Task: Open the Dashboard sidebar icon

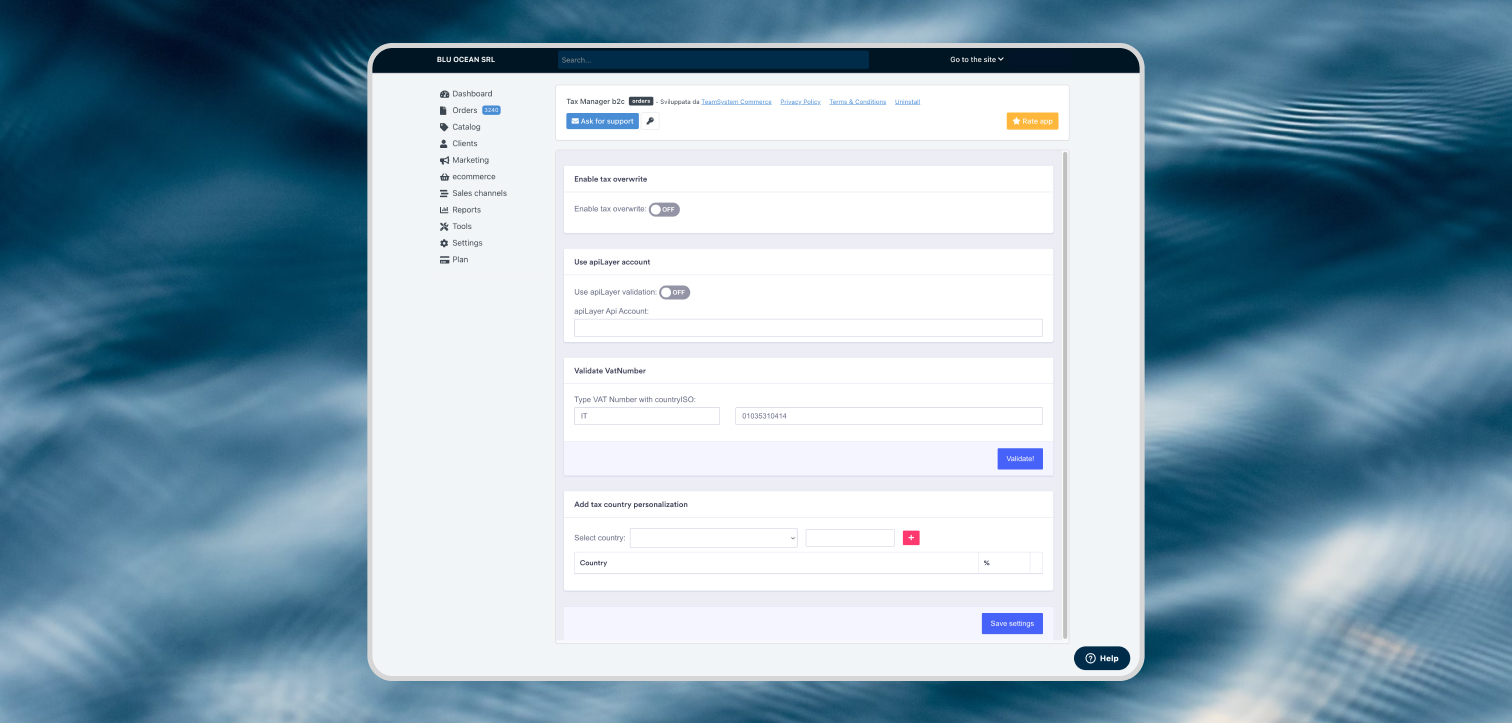Action: 444,94
